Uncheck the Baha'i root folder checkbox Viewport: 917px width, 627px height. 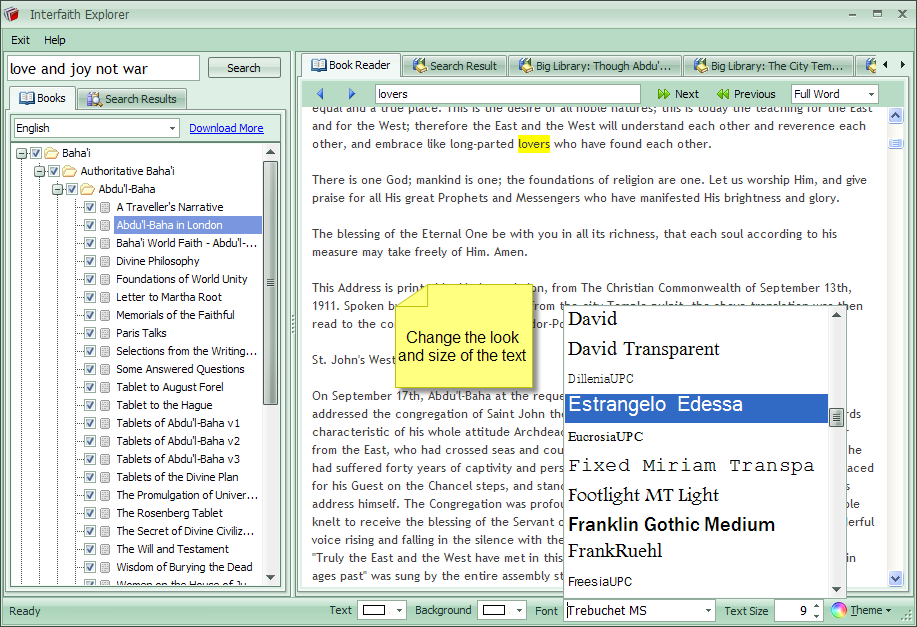pyautogui.click(x=36, y=153)
